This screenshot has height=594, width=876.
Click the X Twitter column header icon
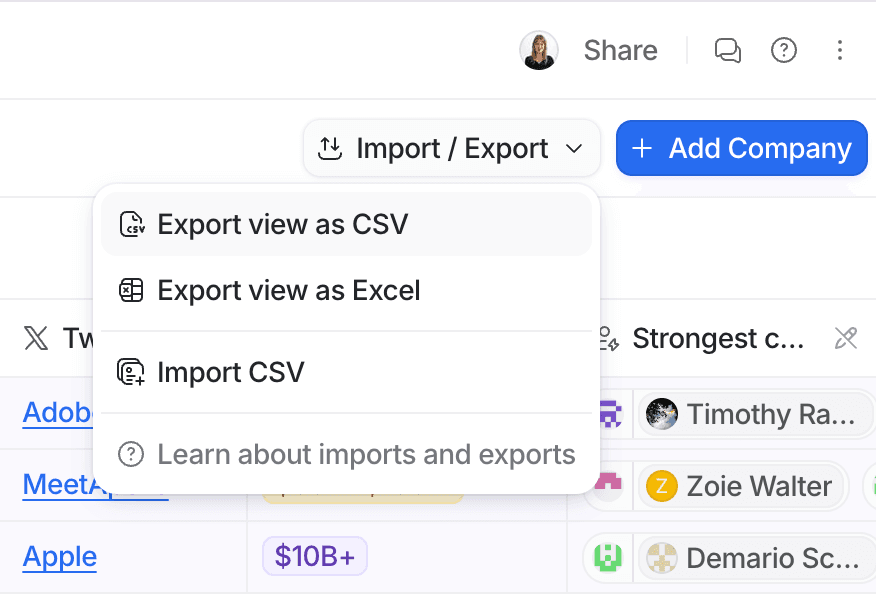[36, 339]
